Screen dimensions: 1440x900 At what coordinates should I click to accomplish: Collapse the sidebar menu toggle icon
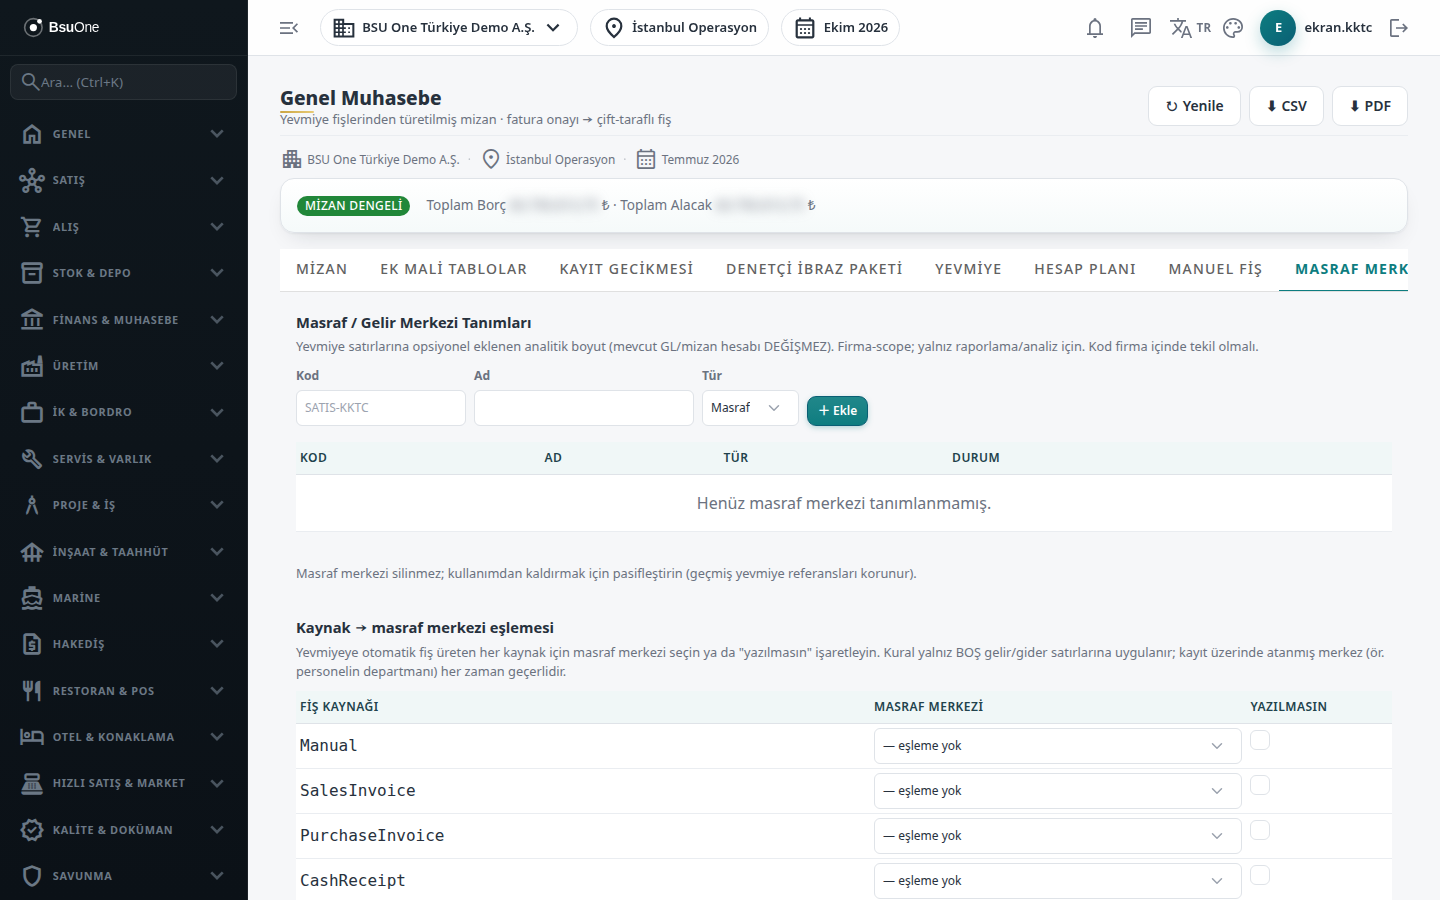point(289,28)
